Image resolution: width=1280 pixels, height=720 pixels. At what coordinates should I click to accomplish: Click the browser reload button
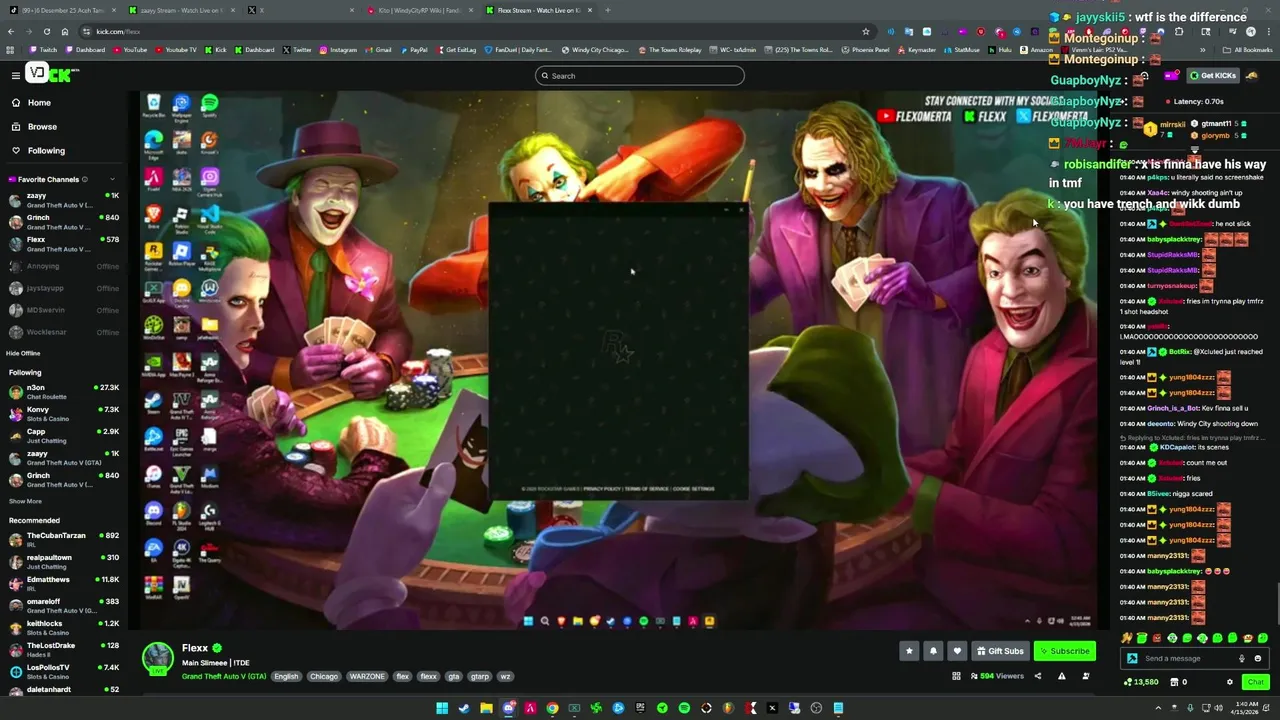46,31
